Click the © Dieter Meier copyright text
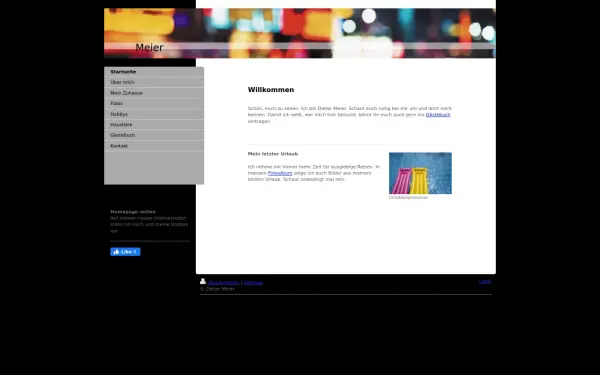 pyautogui.click(x=217, y=289)
